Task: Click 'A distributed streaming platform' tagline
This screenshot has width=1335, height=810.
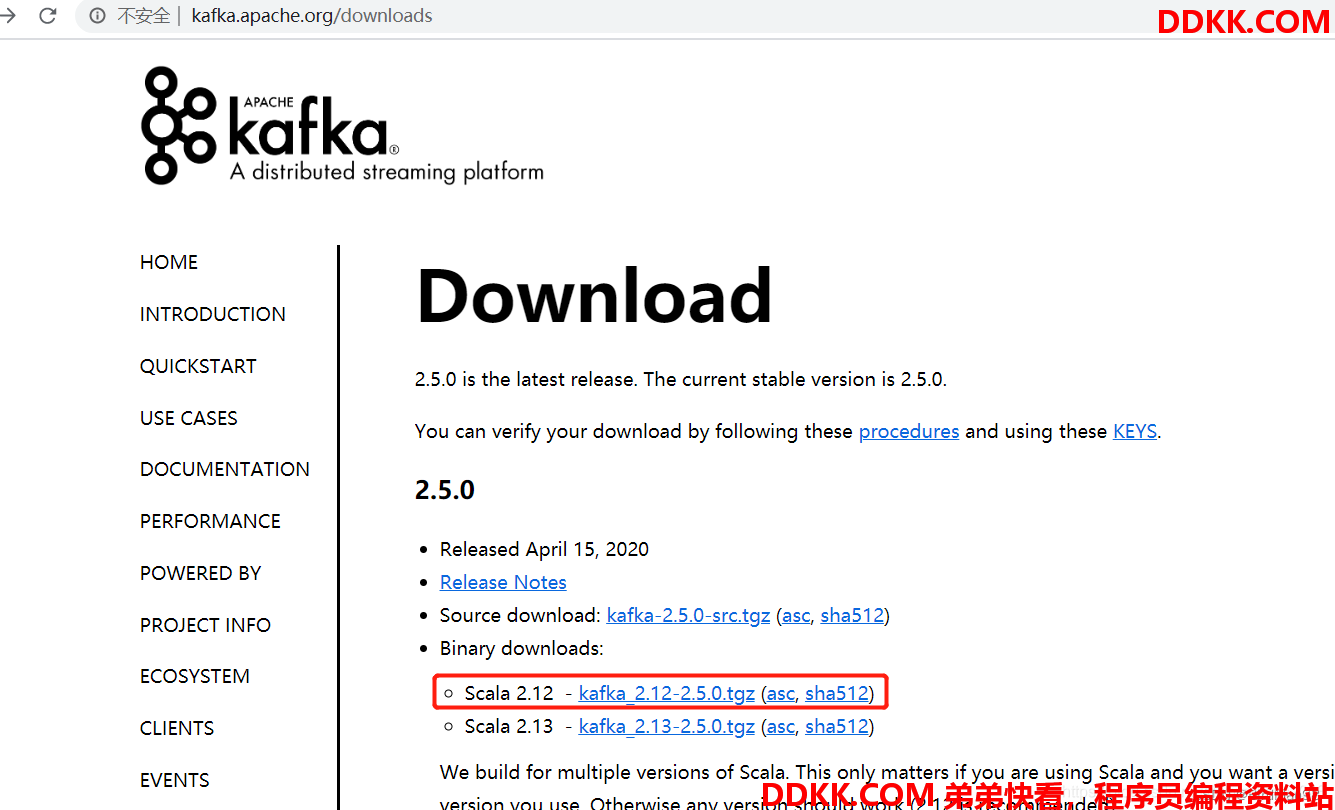Action: tap(387, 172)
